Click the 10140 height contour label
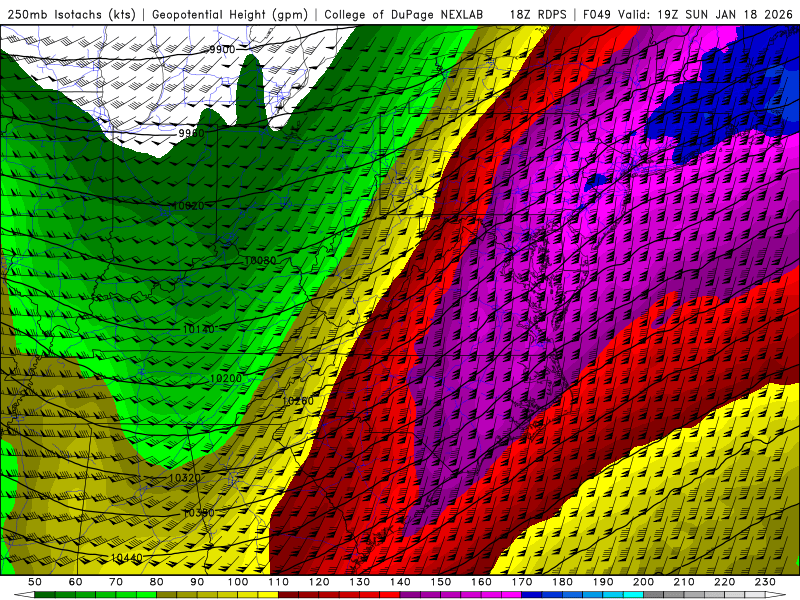800x600 pixels. [198, 330]
